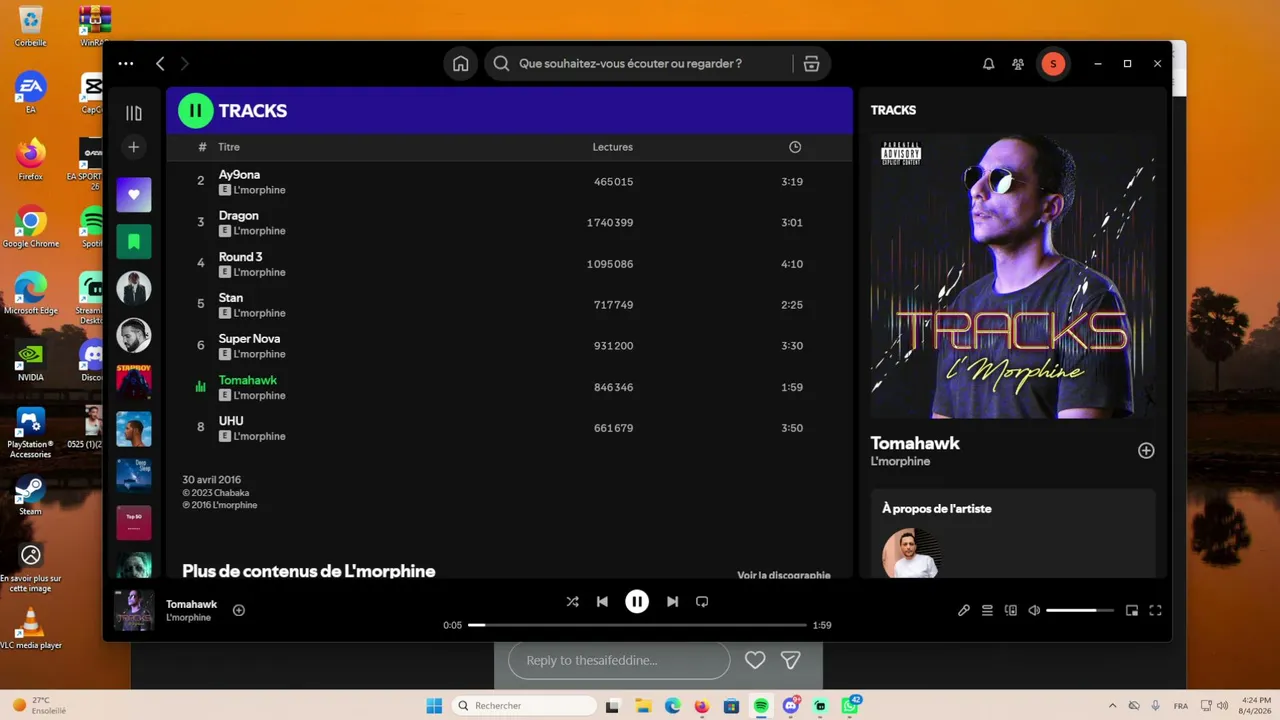Toggle shuffle playback
Viewport: 1280px width, 720px height.
(x=572, y=602)
